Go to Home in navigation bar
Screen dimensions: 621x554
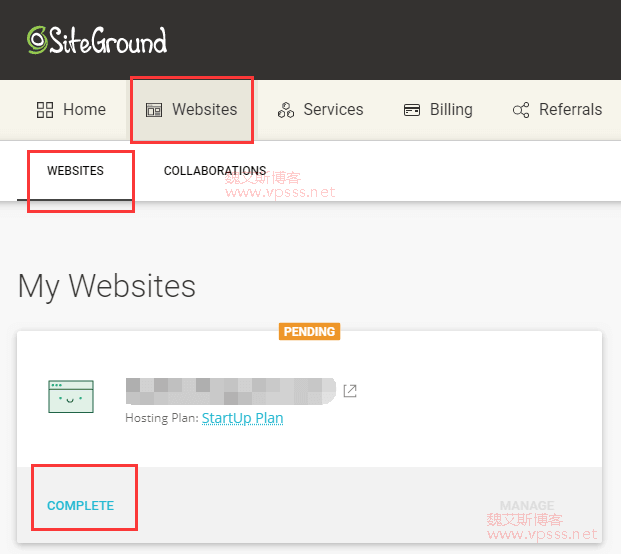[84, 110]
